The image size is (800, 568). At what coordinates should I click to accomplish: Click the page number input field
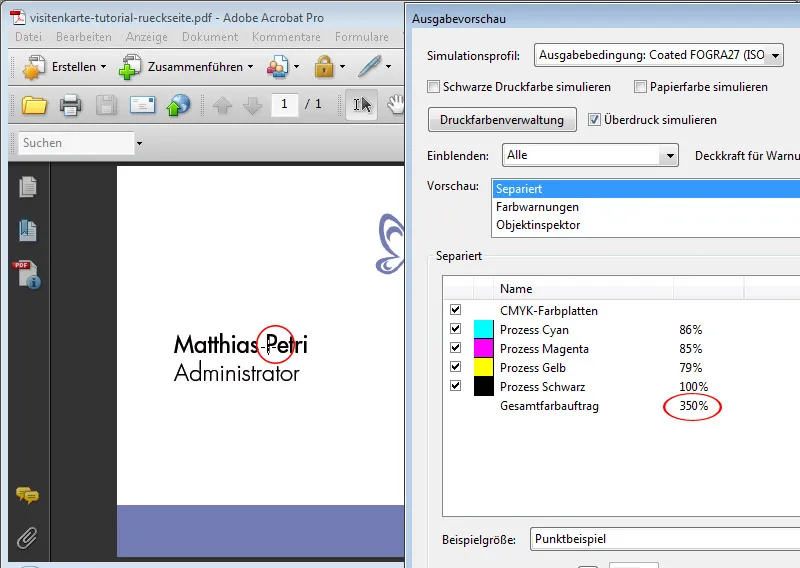284,105
